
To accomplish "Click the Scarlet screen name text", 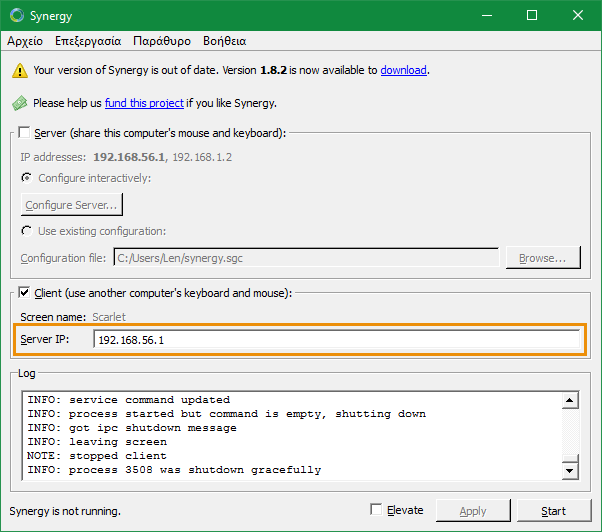I will pos(109,317).
